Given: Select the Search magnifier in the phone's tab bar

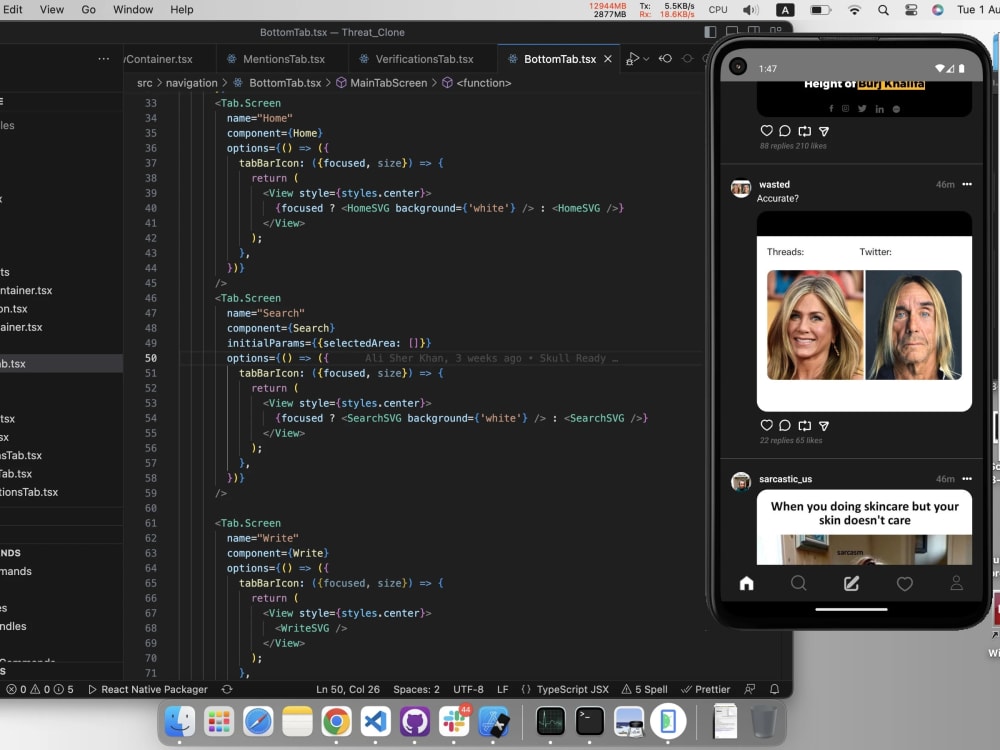Looking at the screenshot, I should [799, 583].
